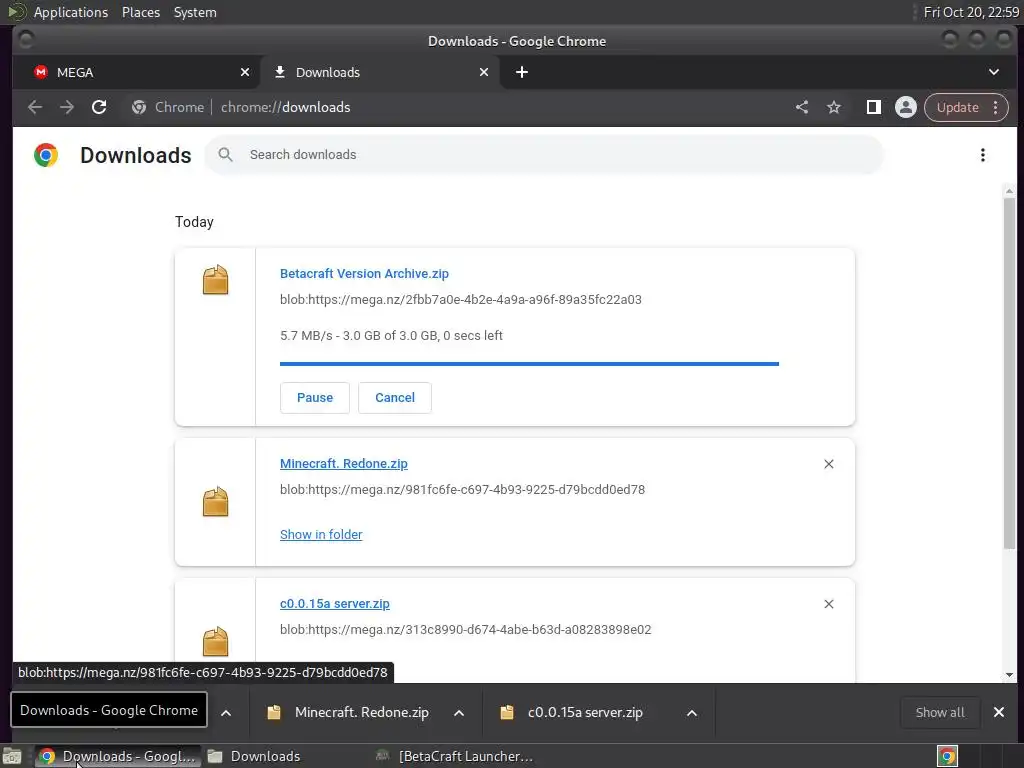Click the search magnifier icon
The image size is (1024, 768).
click(x=225, y=155)
